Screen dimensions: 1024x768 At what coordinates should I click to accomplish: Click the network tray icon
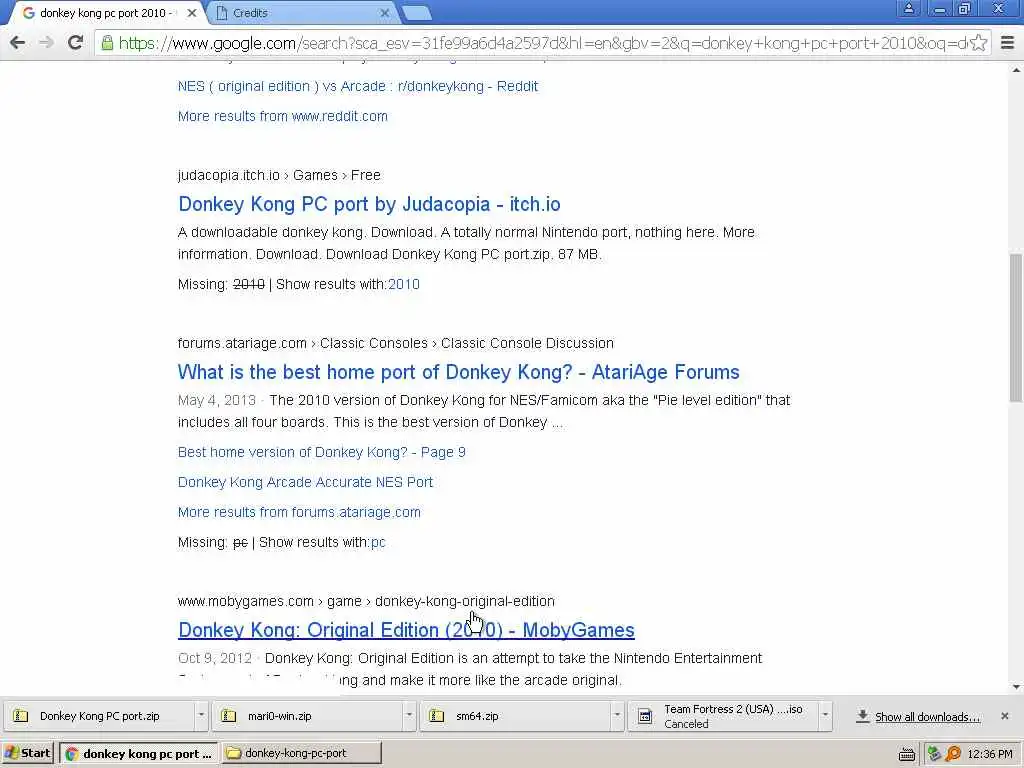tap(934, 754)
